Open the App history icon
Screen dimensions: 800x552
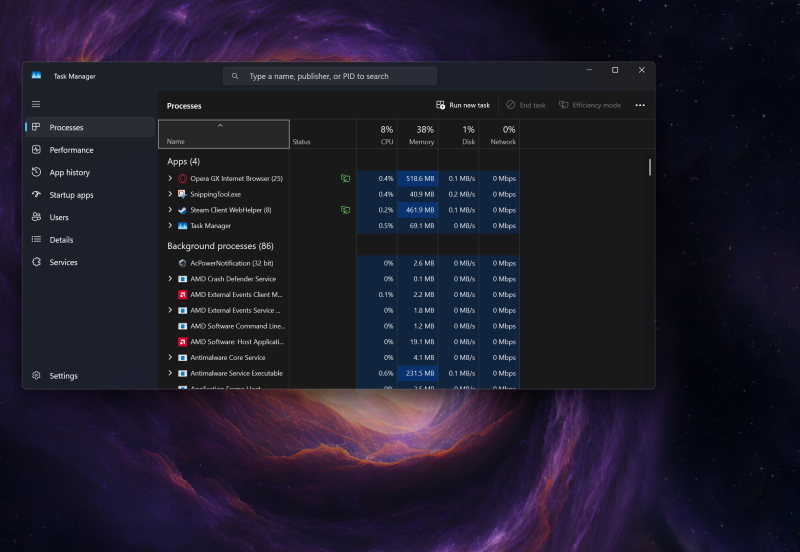37,172
